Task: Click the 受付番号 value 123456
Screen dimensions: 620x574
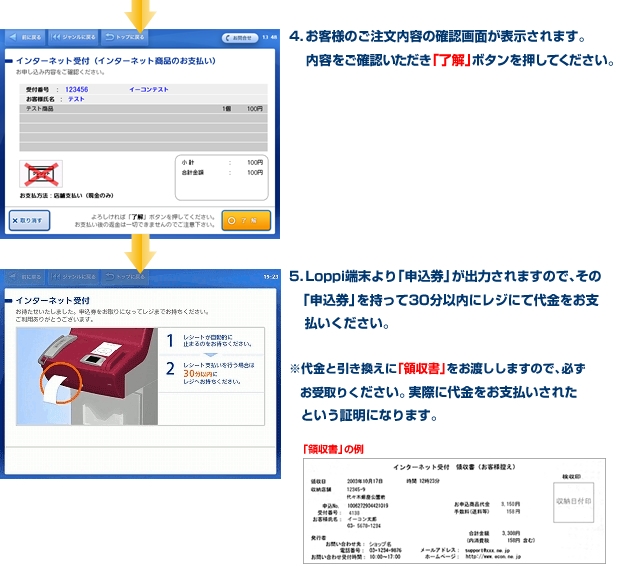Action: (77, 89)
